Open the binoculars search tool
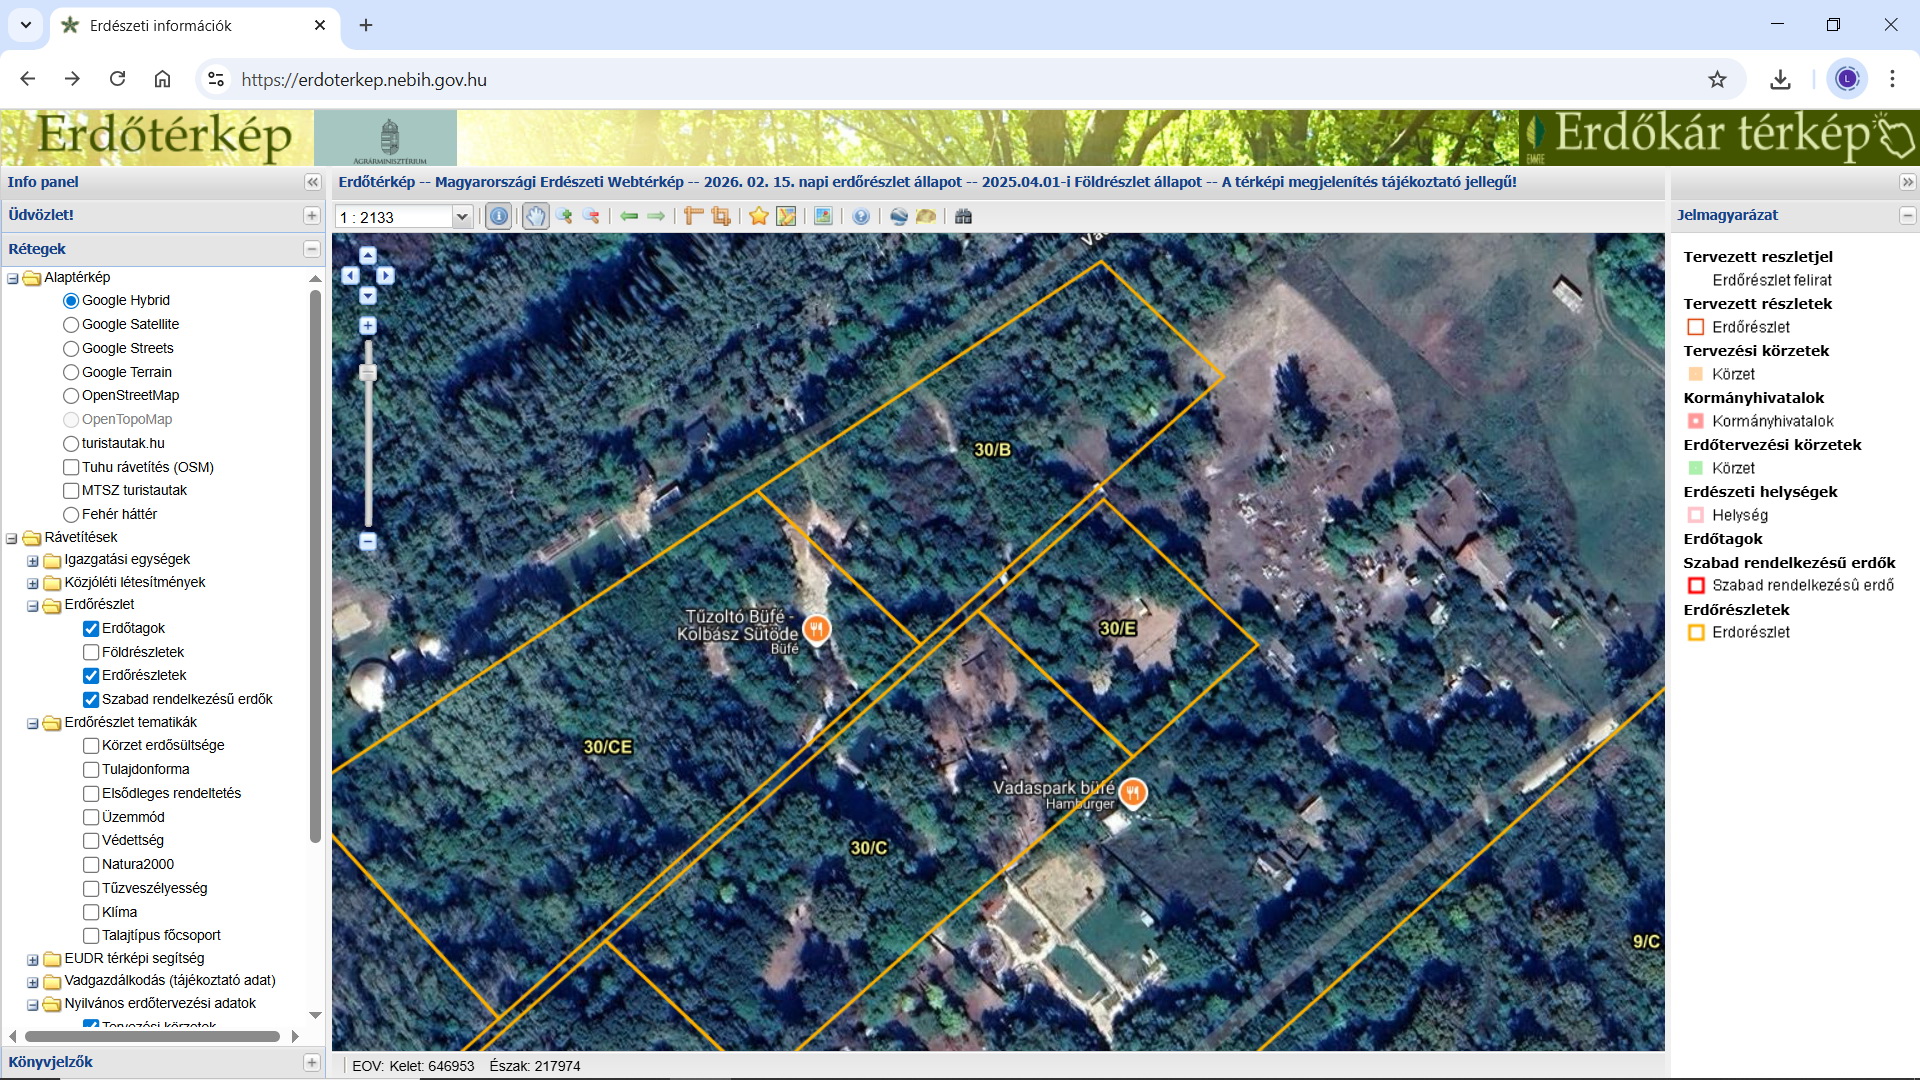 (x=963, y=216)
